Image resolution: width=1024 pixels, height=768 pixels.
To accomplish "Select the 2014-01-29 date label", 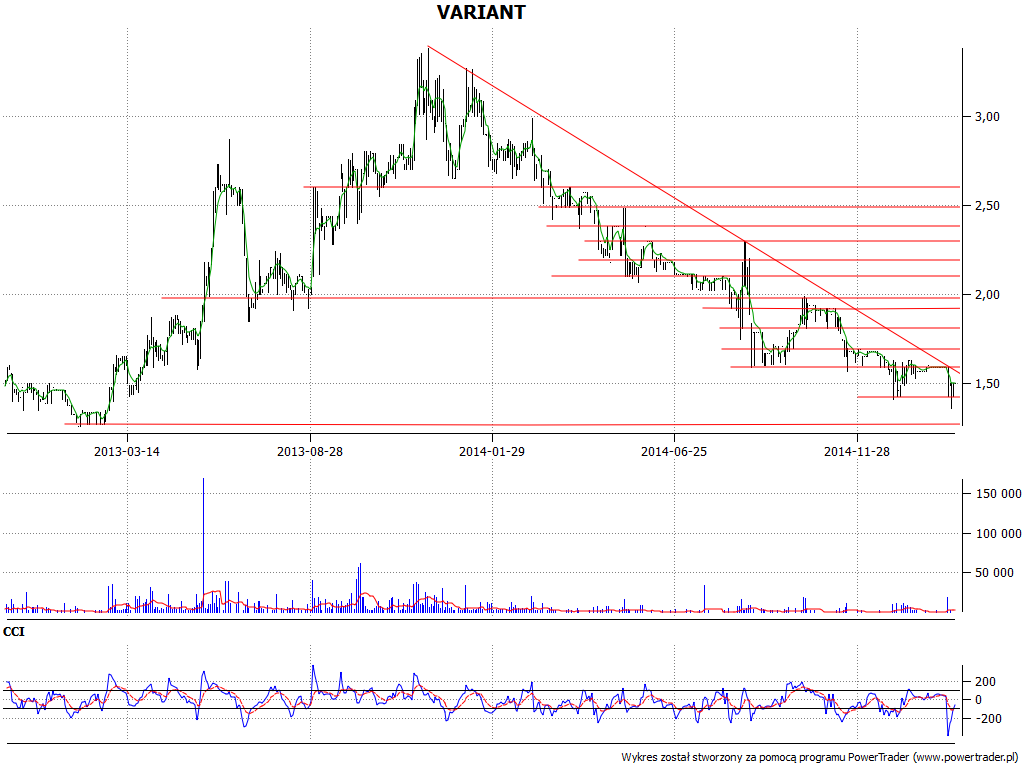I will [x=492, y=451].
